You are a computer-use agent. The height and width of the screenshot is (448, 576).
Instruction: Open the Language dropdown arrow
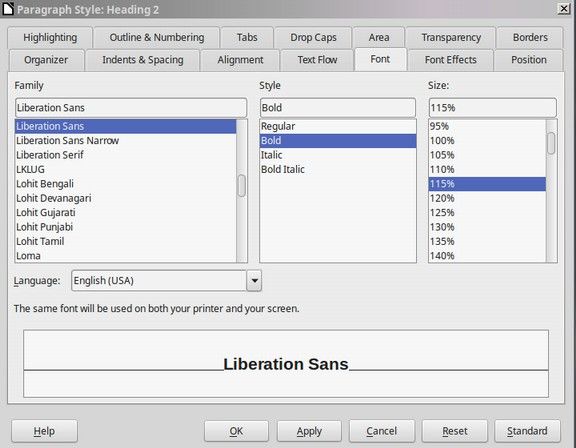[x=254, y=281]
